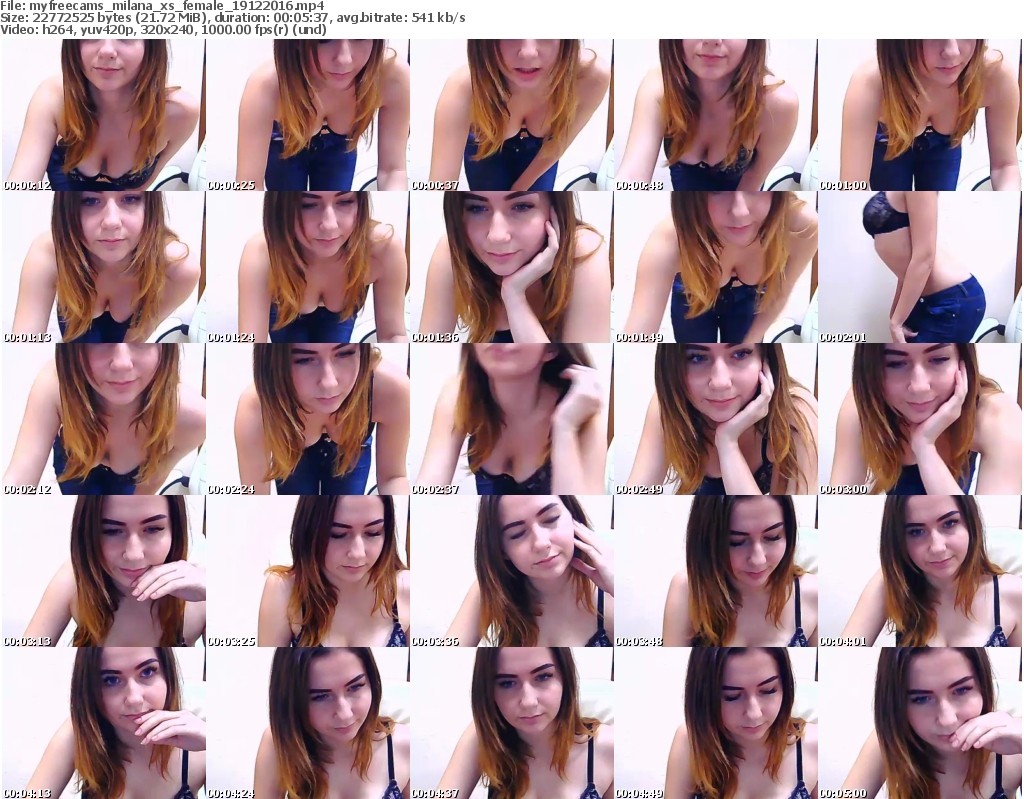Open the frame timestamped 00:01:36
1024x799 pixels.
[511, 267]
